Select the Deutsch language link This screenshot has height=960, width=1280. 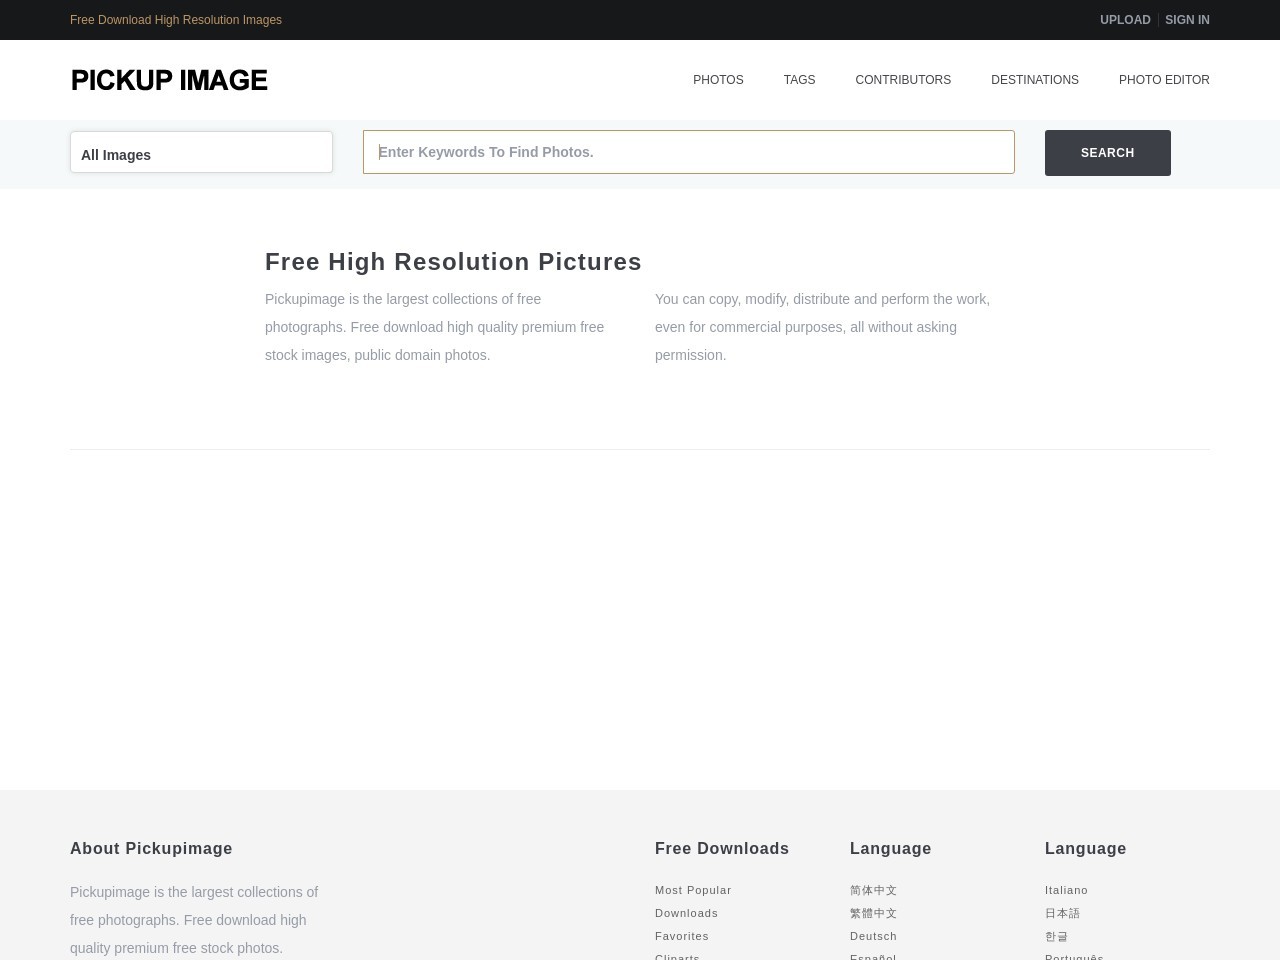coord(873,936)
